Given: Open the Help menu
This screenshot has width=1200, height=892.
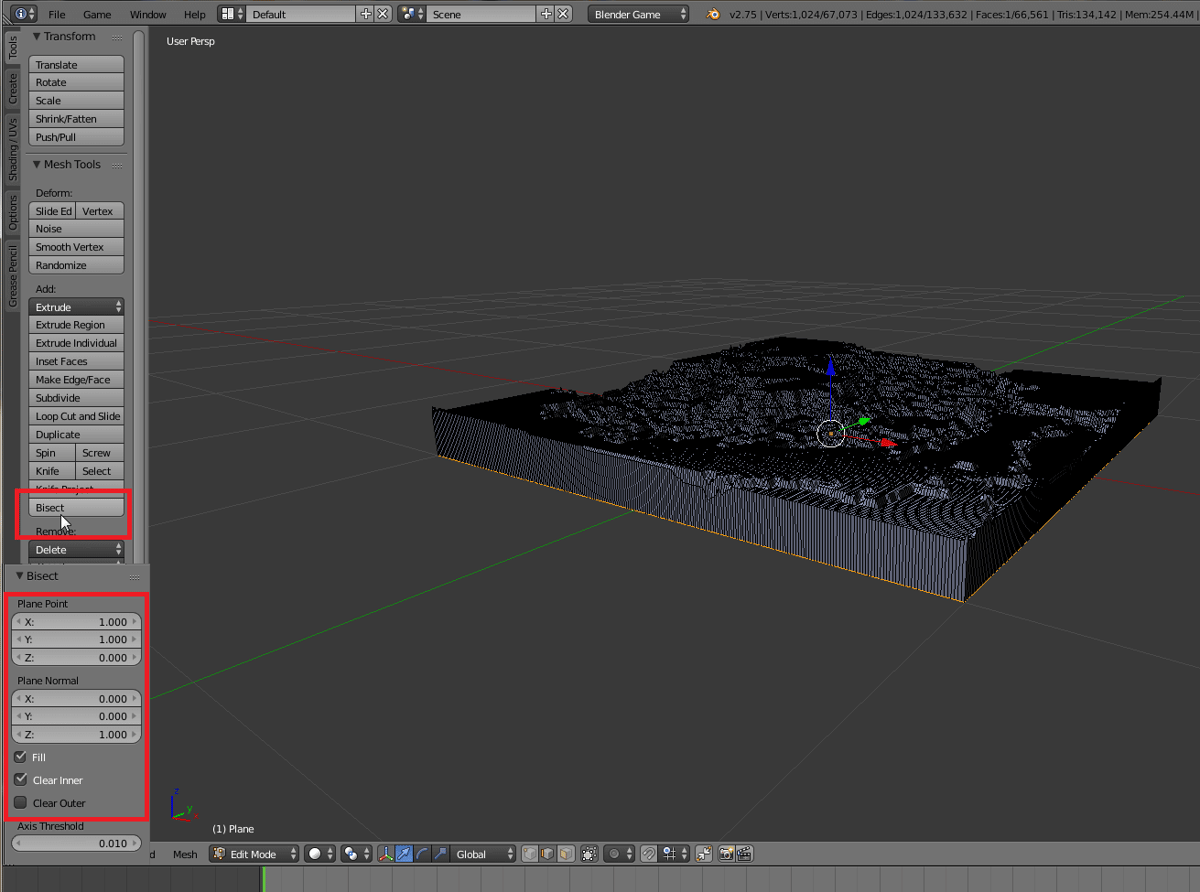Looking at the screenshot, I should 195,15.
